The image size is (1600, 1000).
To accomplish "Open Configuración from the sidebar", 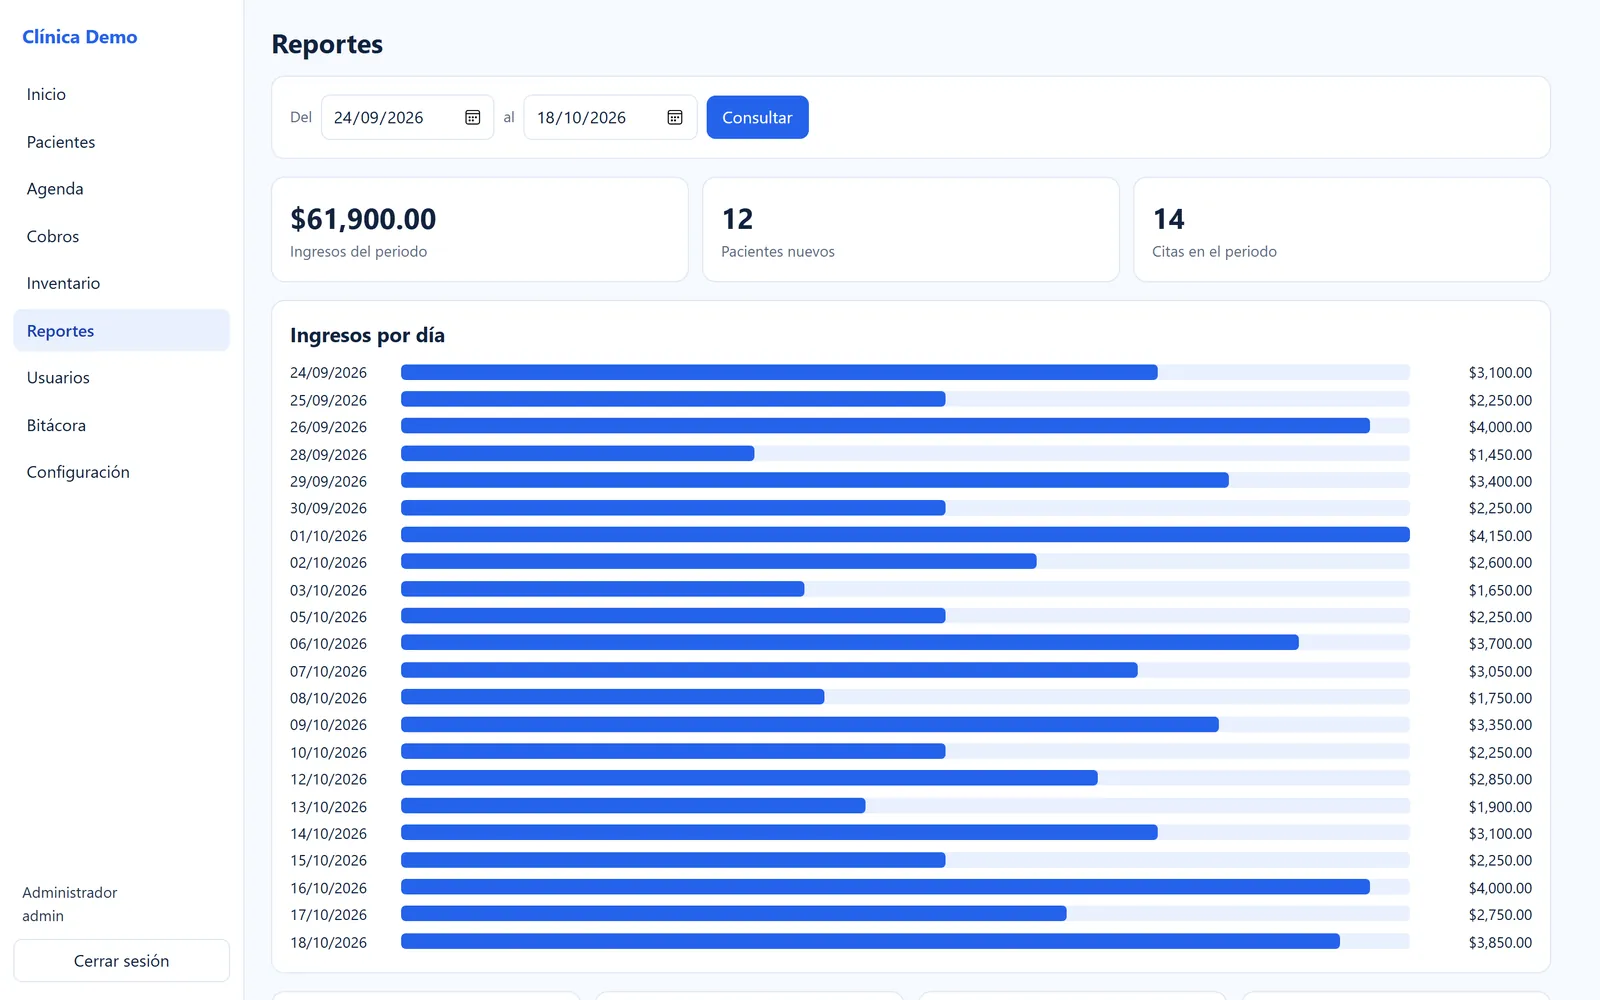I will 121,472.
